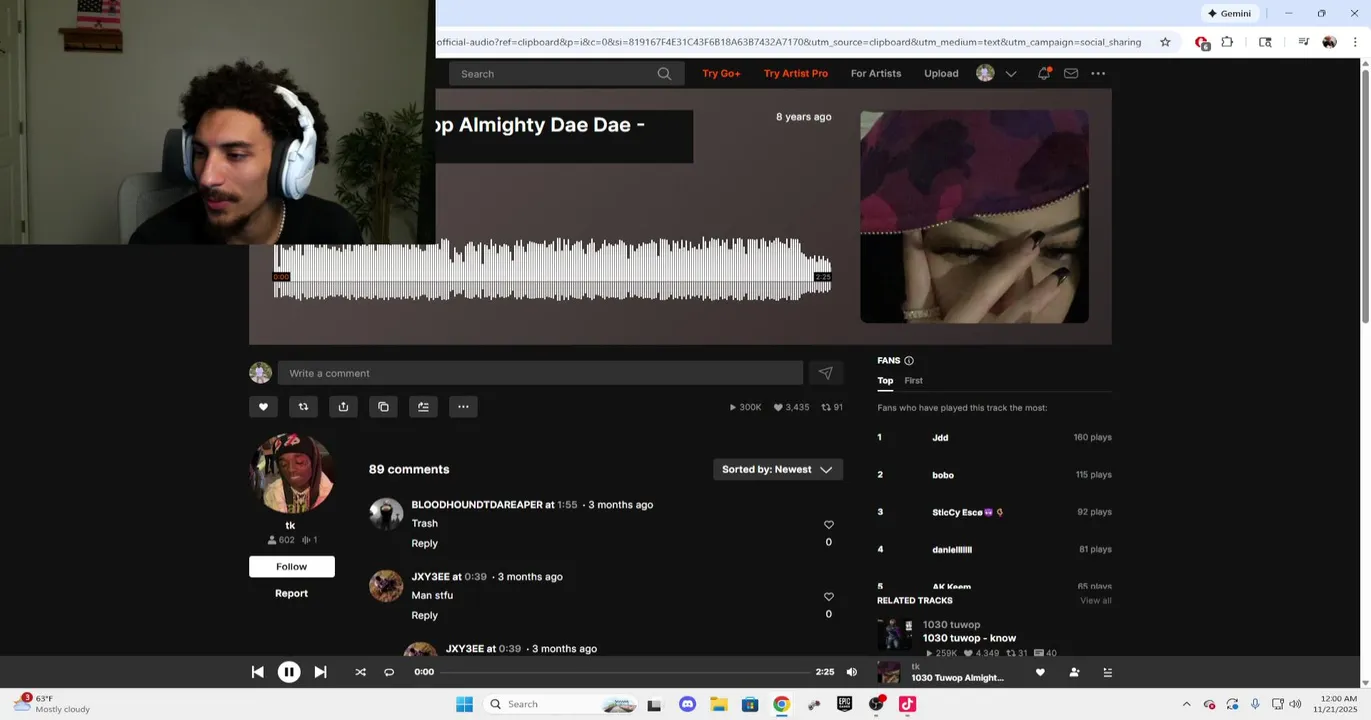Add track to Next Up queue icon
This screenshot has width=1371, height=720.
click(423, 407)
